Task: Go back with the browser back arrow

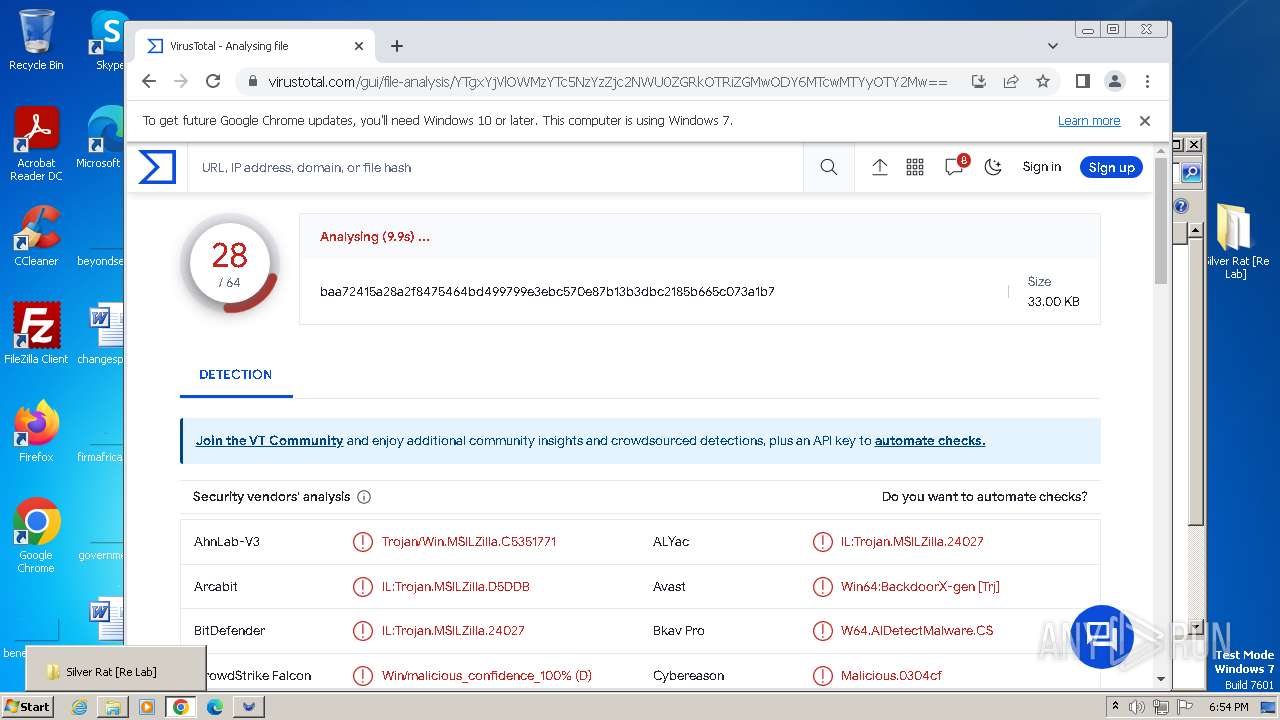Action: (149, 81)
